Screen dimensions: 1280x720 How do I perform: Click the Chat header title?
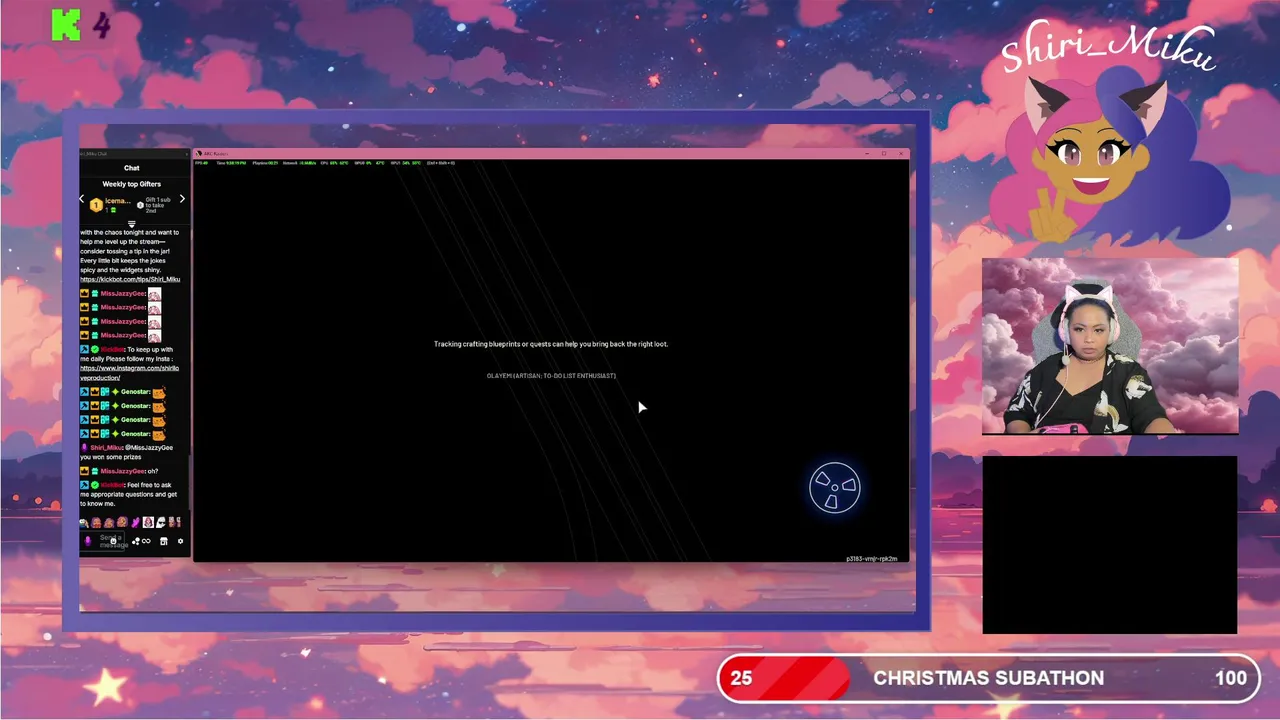click(x=132, y=168)
